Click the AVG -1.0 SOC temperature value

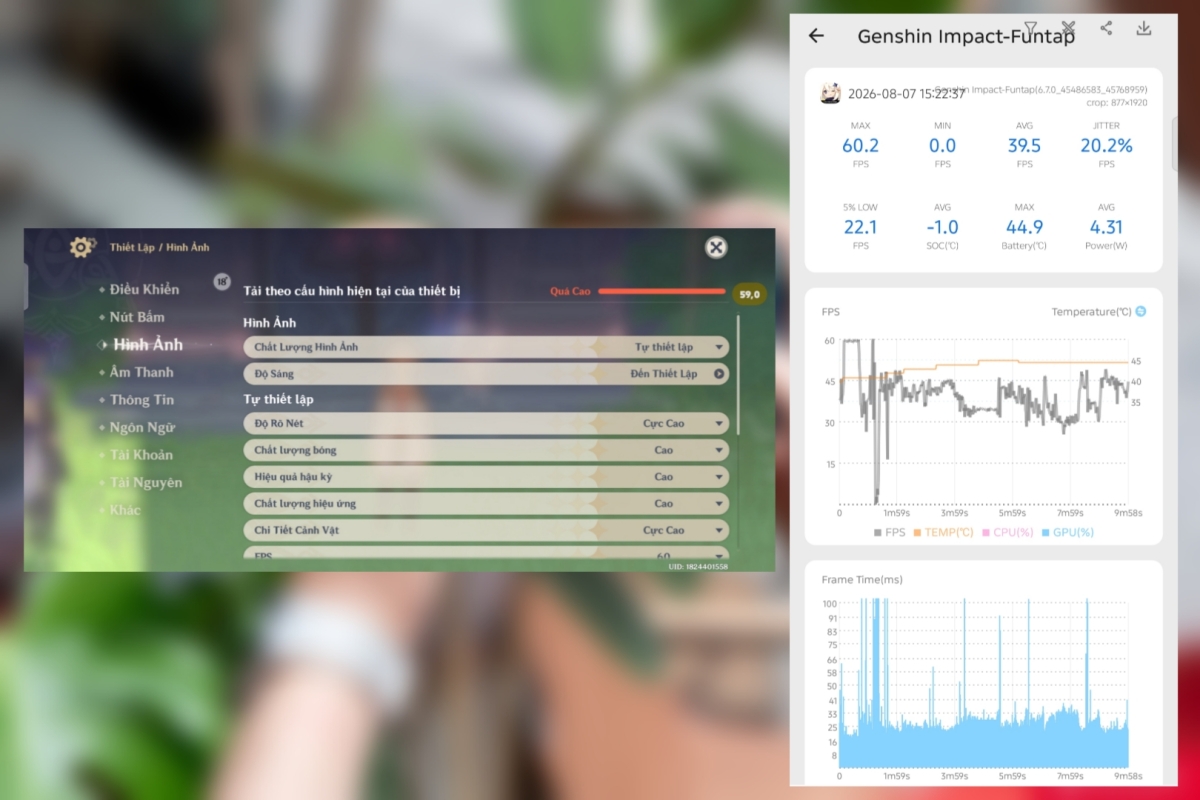942,227
